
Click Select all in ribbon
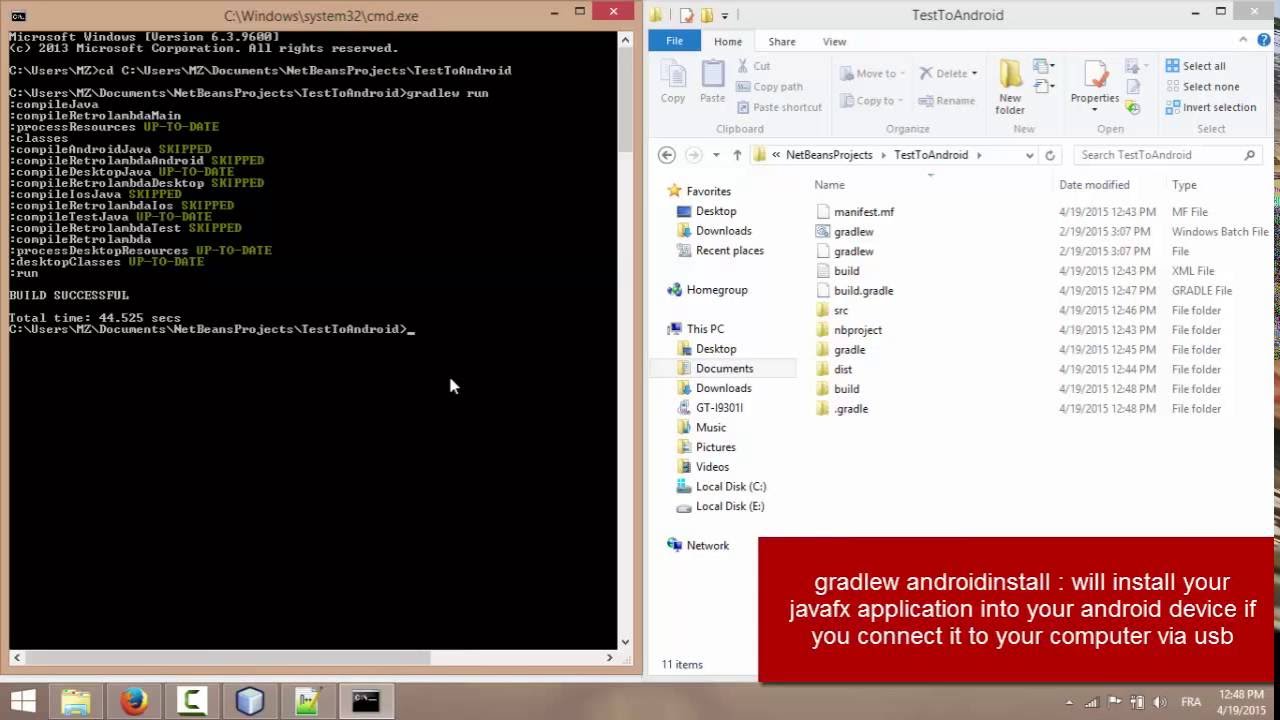point(1195,66)
